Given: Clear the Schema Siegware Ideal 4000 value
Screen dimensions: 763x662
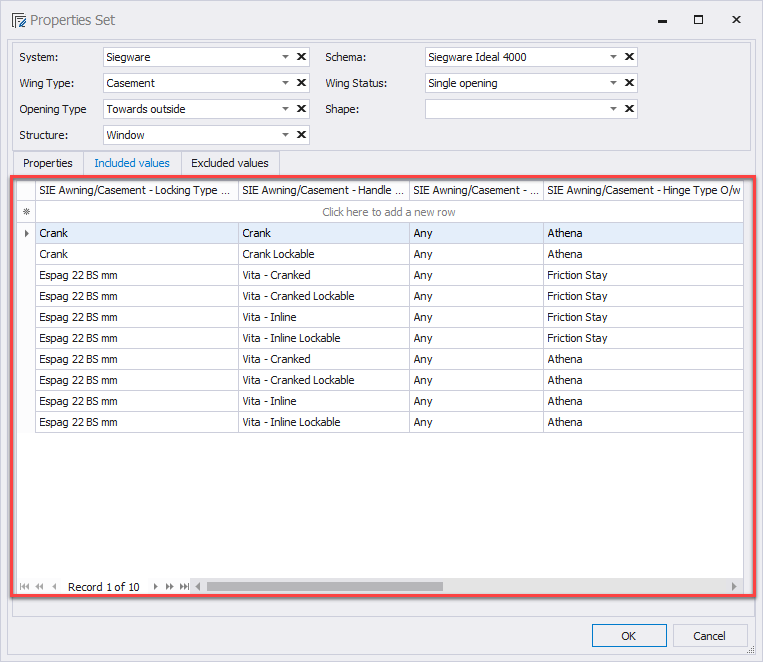Looking at the screenshot, I should pos(629,57).
